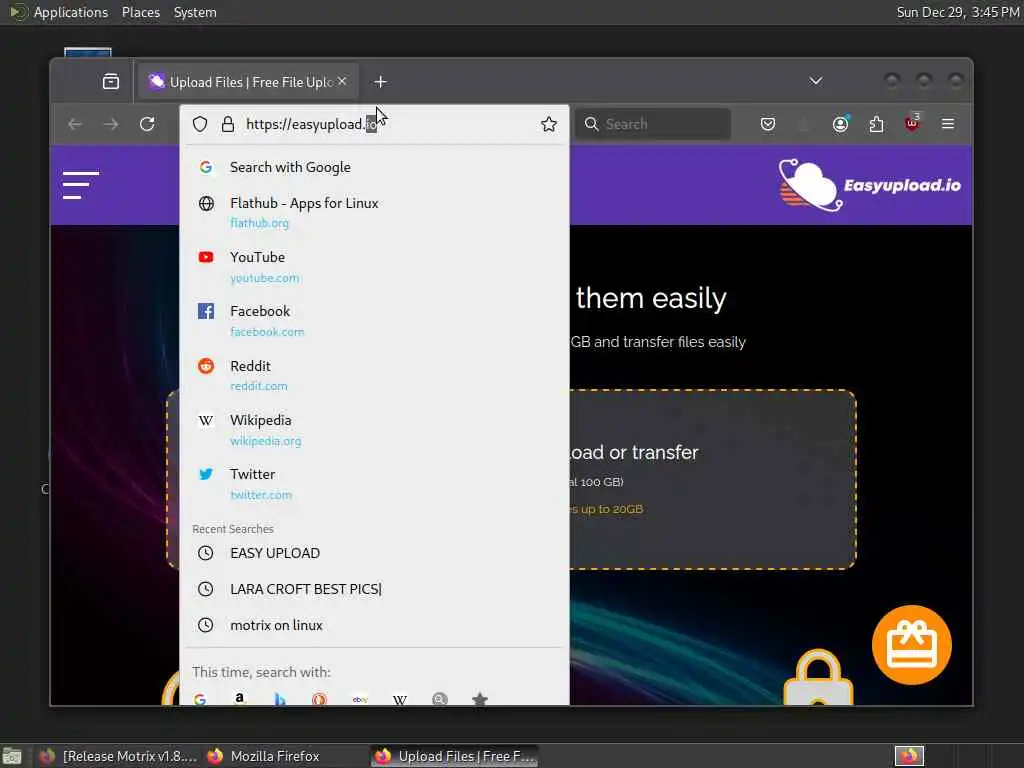Choose the Twitter suggestion

tap(374, 484)
